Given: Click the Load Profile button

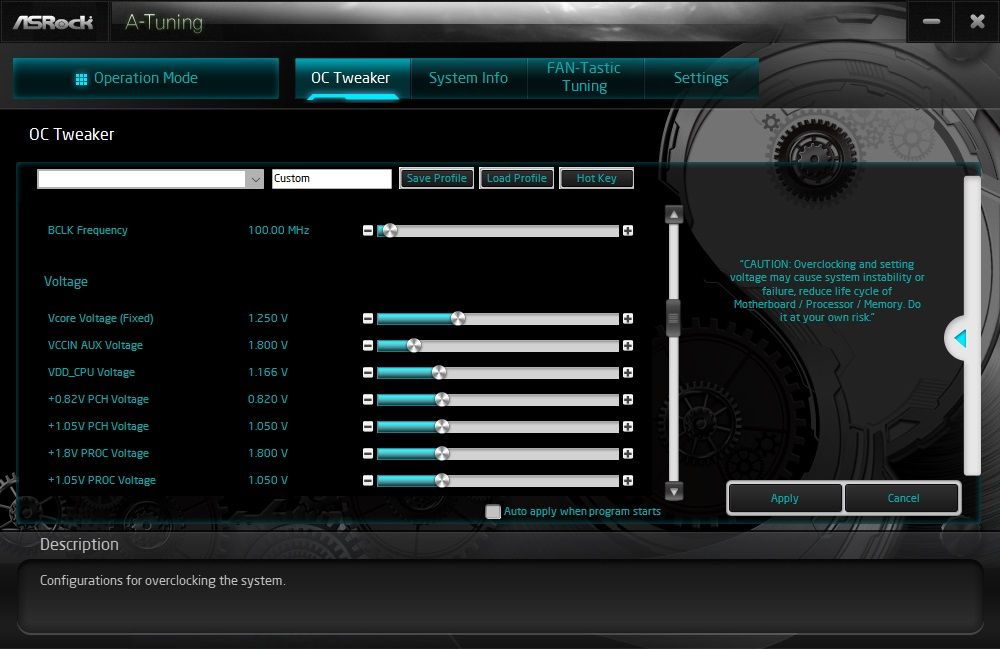Looking at the screenshot, I should (517, 179).
